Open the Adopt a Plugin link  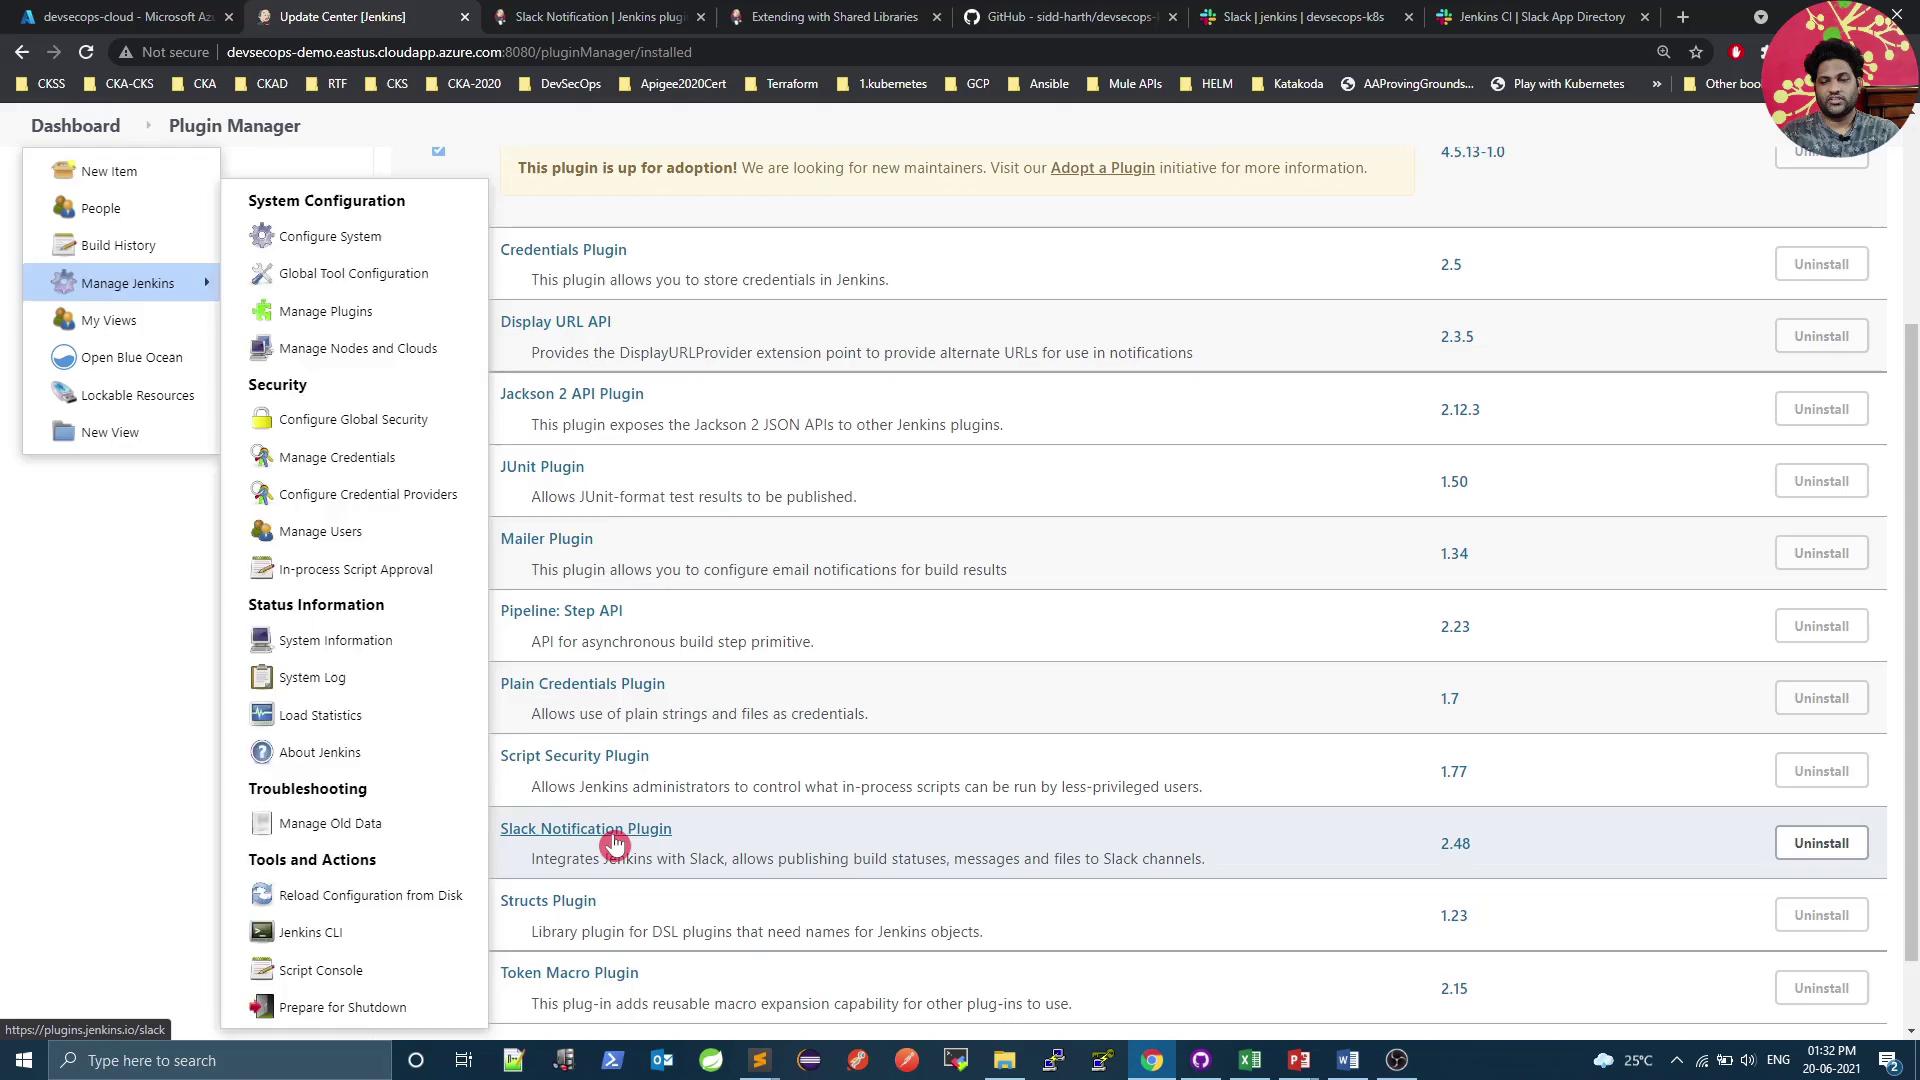tap(1102, 168)
